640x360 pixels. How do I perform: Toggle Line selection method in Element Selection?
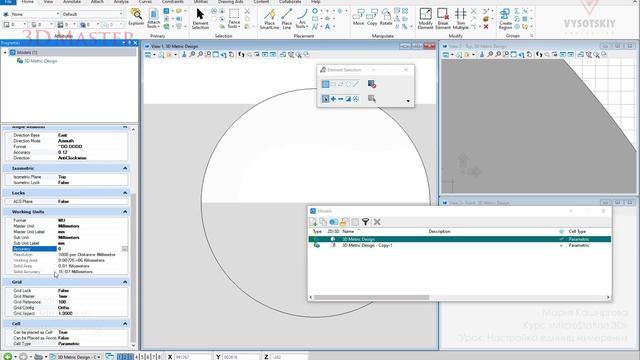click(356, 84)
